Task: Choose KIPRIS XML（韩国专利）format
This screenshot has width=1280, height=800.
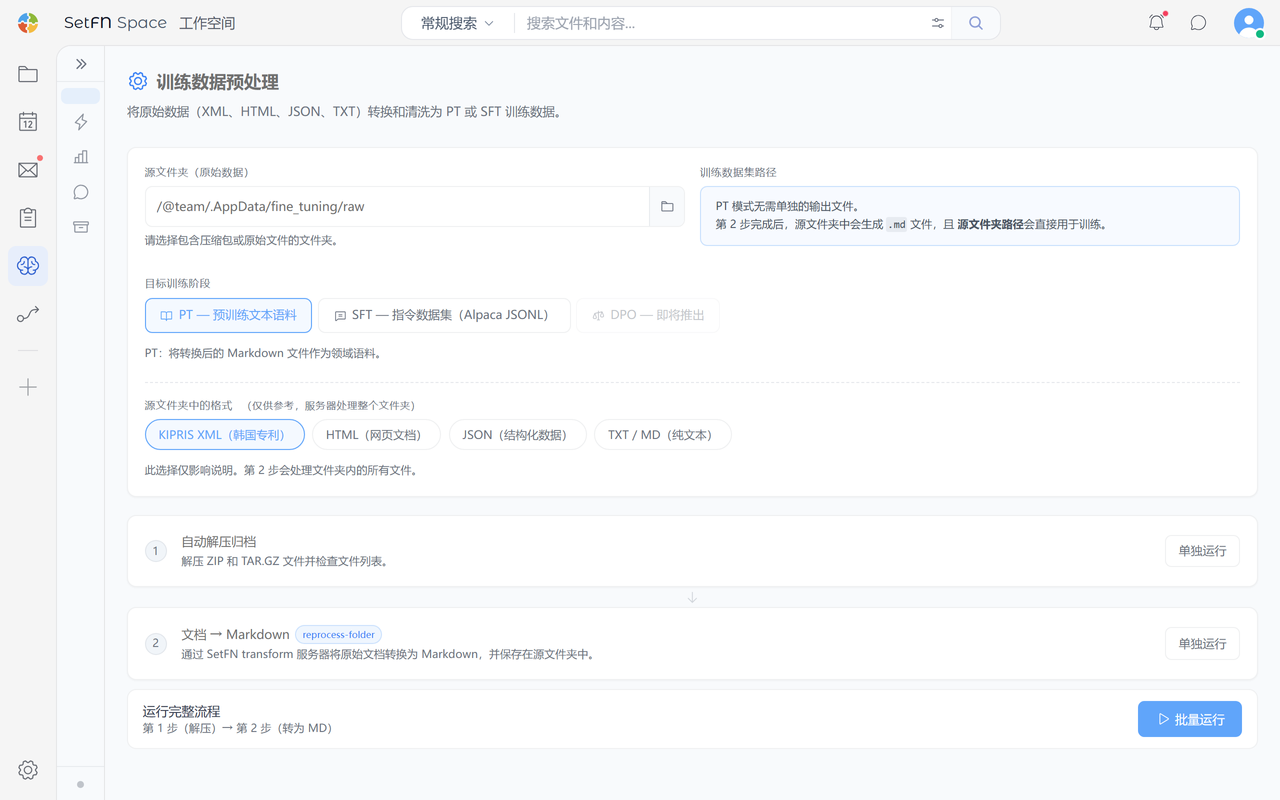Action: (x=224, y=435)
